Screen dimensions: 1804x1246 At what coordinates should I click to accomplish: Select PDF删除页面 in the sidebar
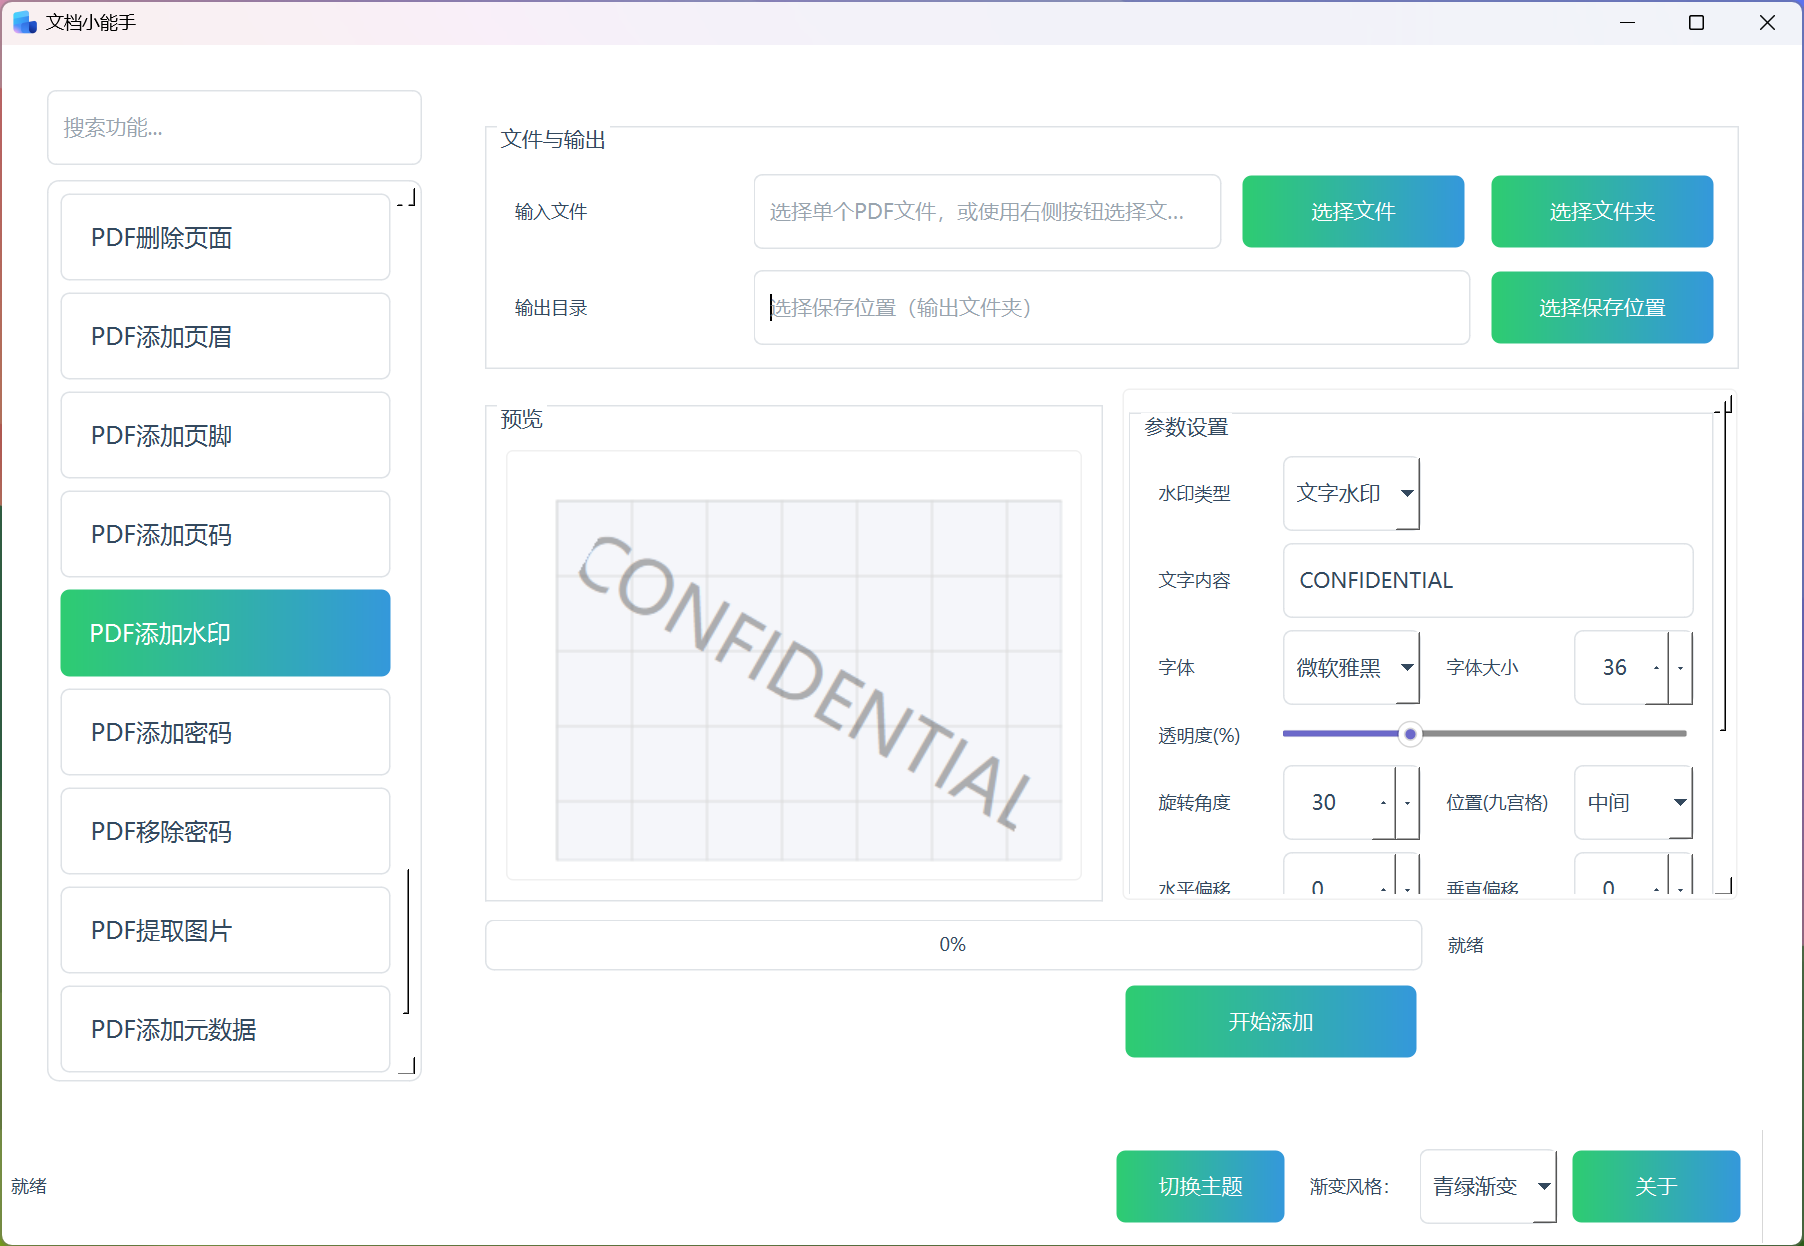[x=225, y=238]
